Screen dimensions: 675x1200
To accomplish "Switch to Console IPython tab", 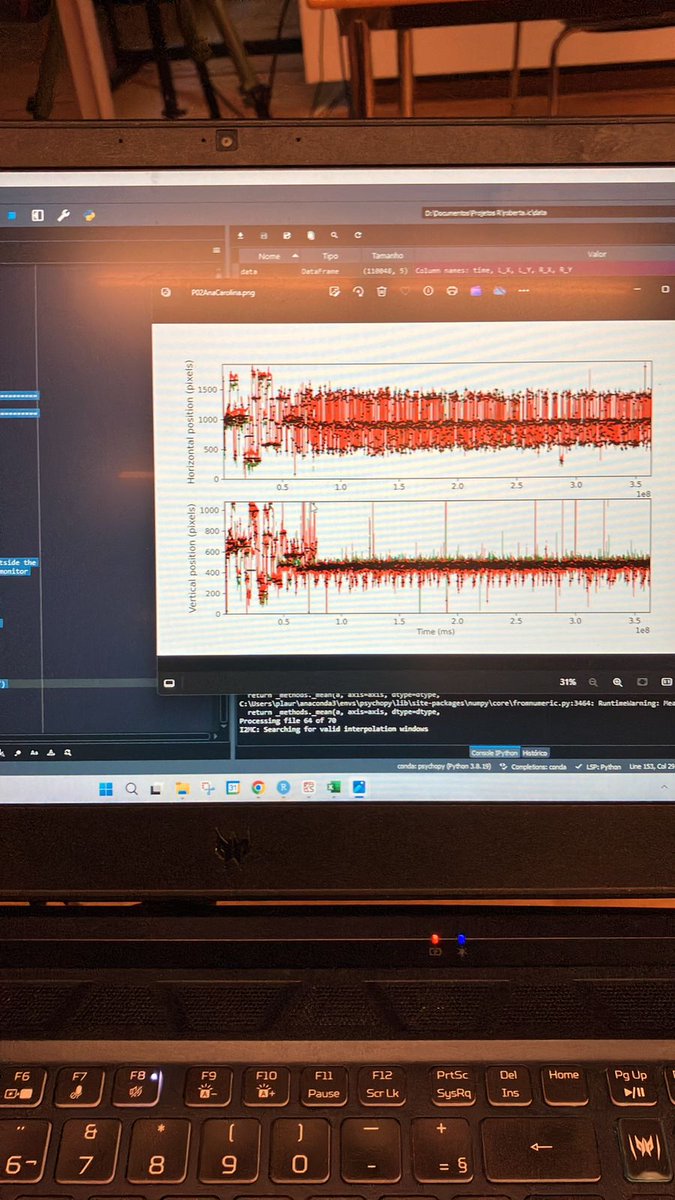I will coord(494,752).
